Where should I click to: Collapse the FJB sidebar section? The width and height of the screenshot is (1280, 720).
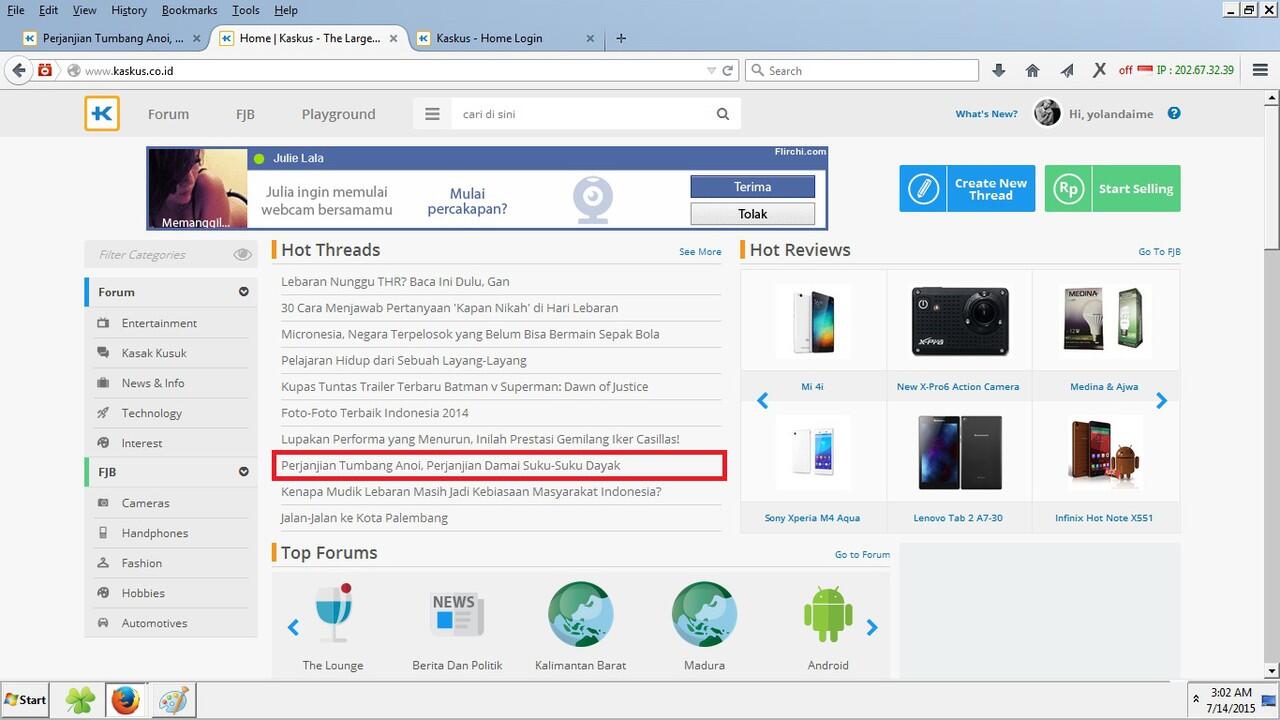[x=243, y=472]
